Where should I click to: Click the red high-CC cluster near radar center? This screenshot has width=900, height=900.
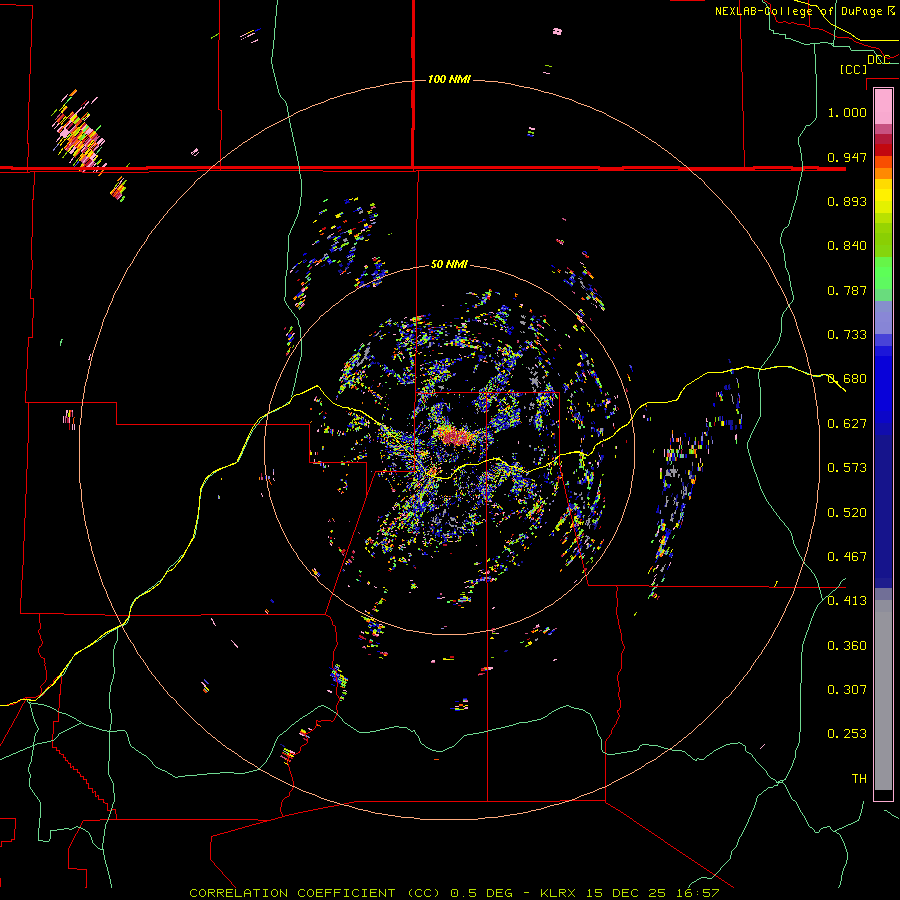(456, 437)
